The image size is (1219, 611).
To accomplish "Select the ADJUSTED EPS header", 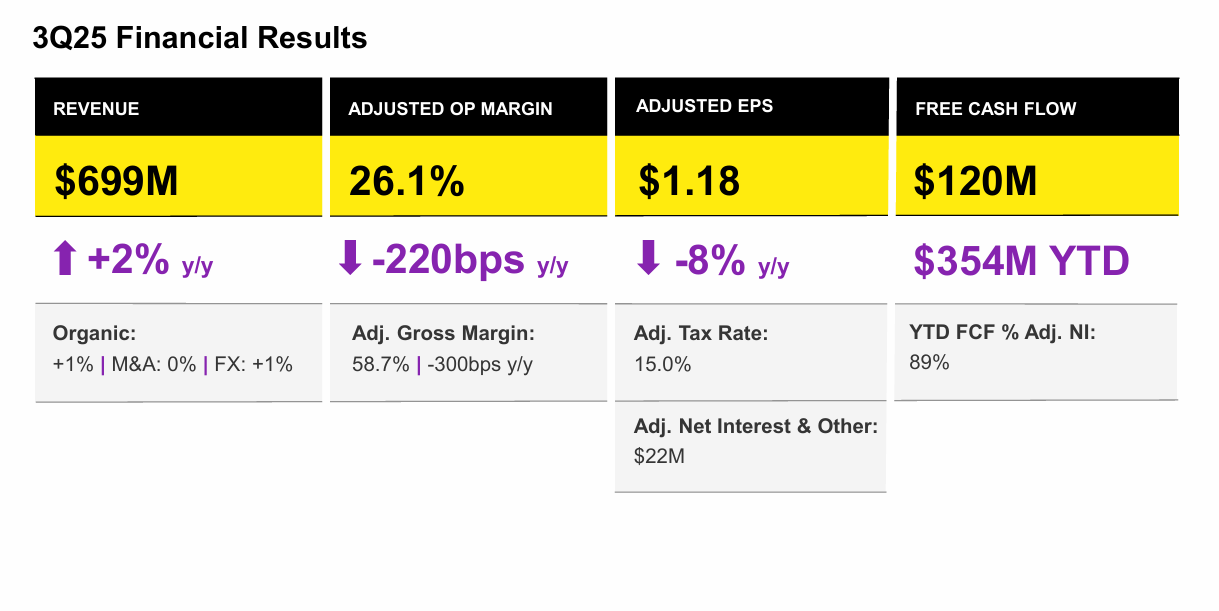I will point(704,106).
